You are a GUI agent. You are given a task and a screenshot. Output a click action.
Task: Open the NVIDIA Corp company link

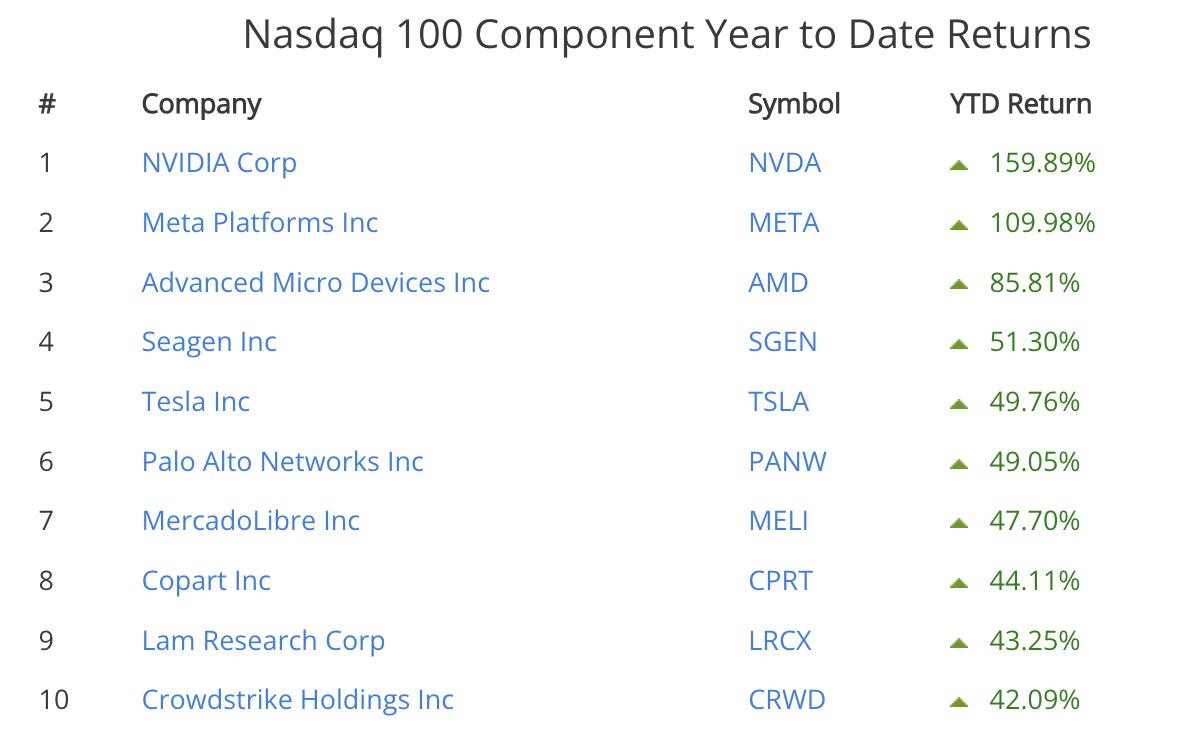(219, 163)
